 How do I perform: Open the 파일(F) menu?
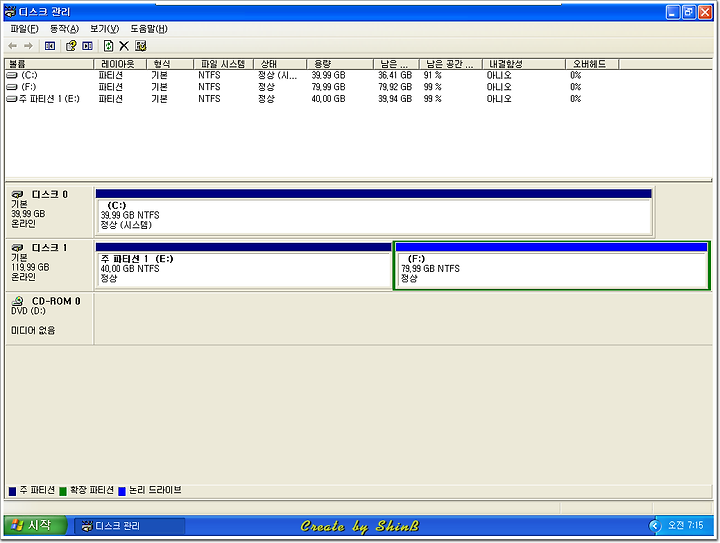(24, 29)
